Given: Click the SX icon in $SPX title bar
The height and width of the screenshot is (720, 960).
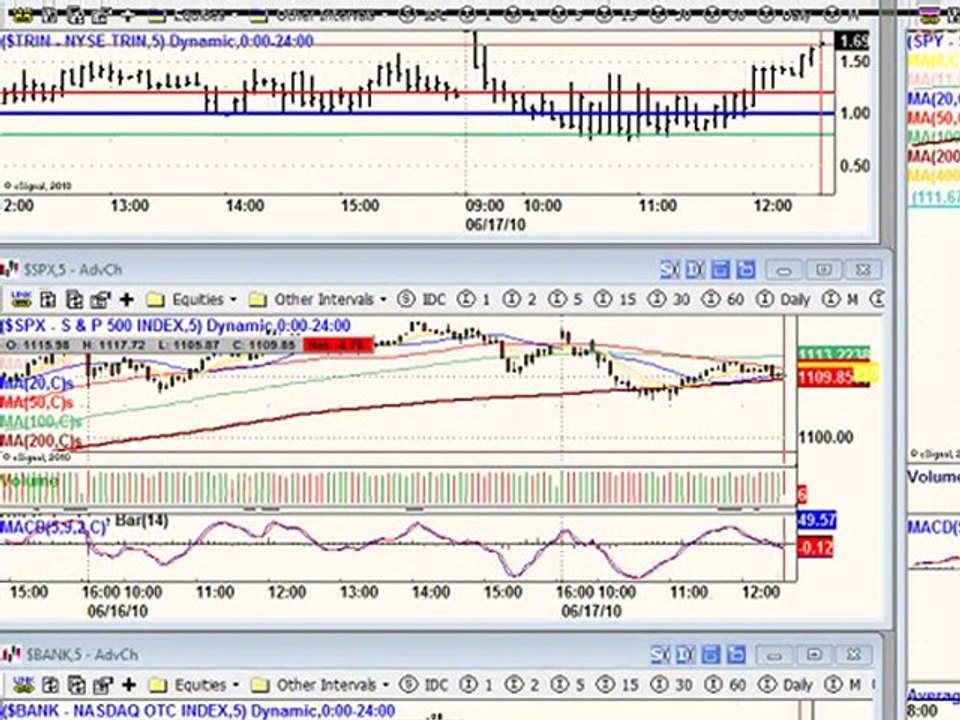Looking at the screenshot, I should tap(669, 269).
